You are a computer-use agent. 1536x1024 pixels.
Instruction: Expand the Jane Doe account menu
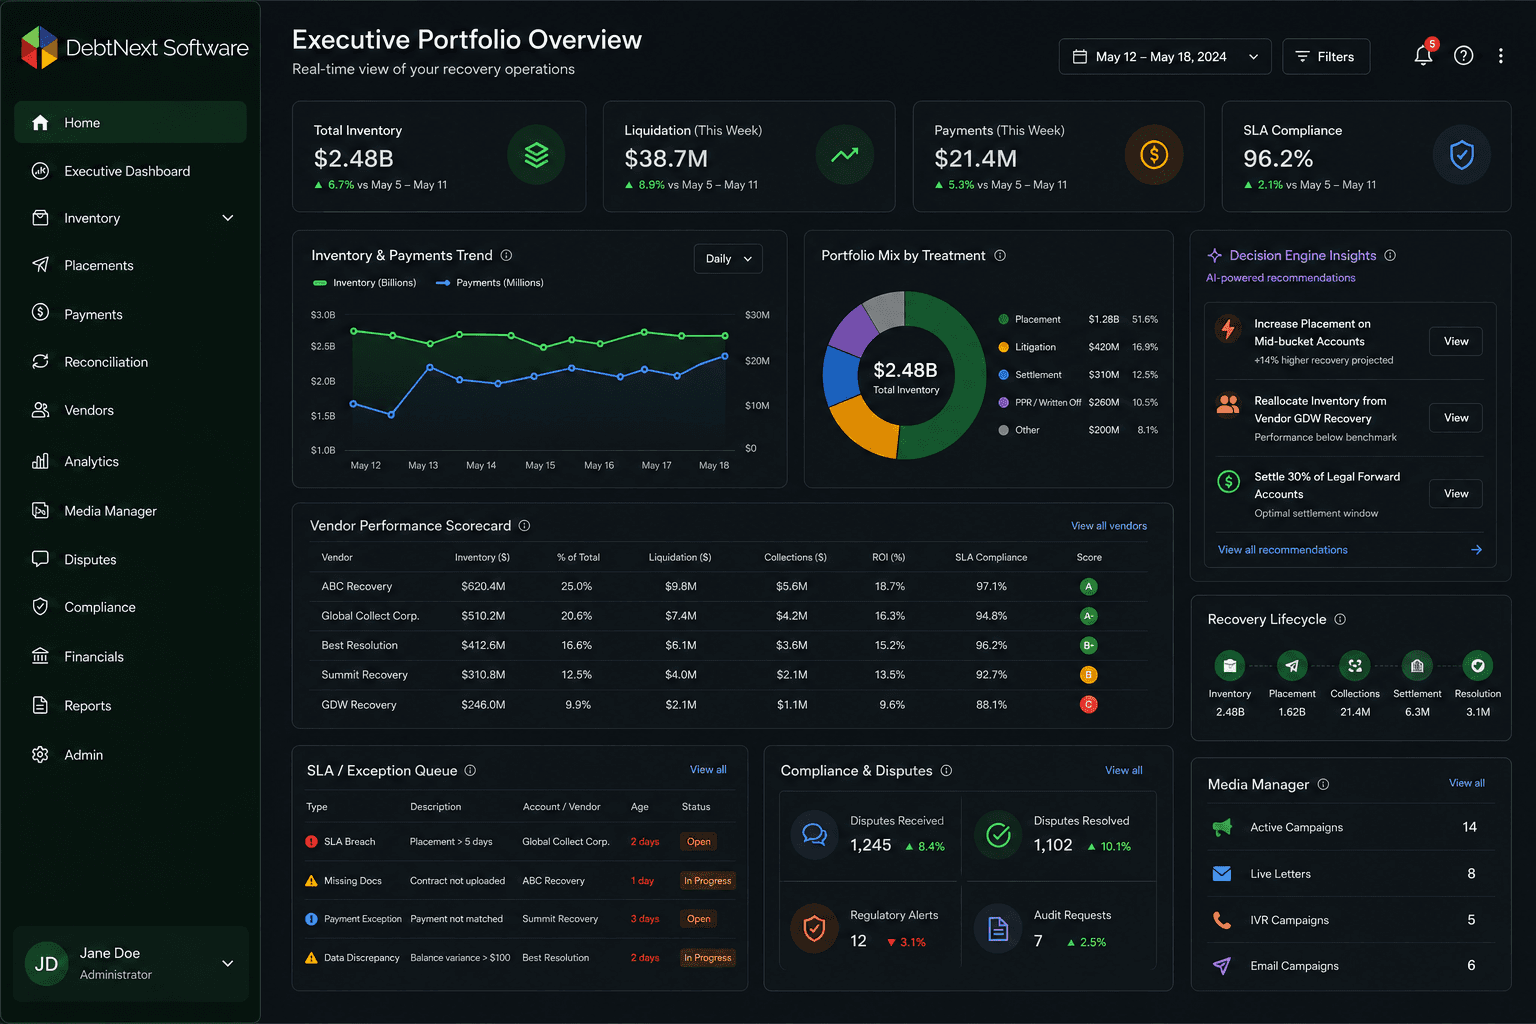[228, 964]
